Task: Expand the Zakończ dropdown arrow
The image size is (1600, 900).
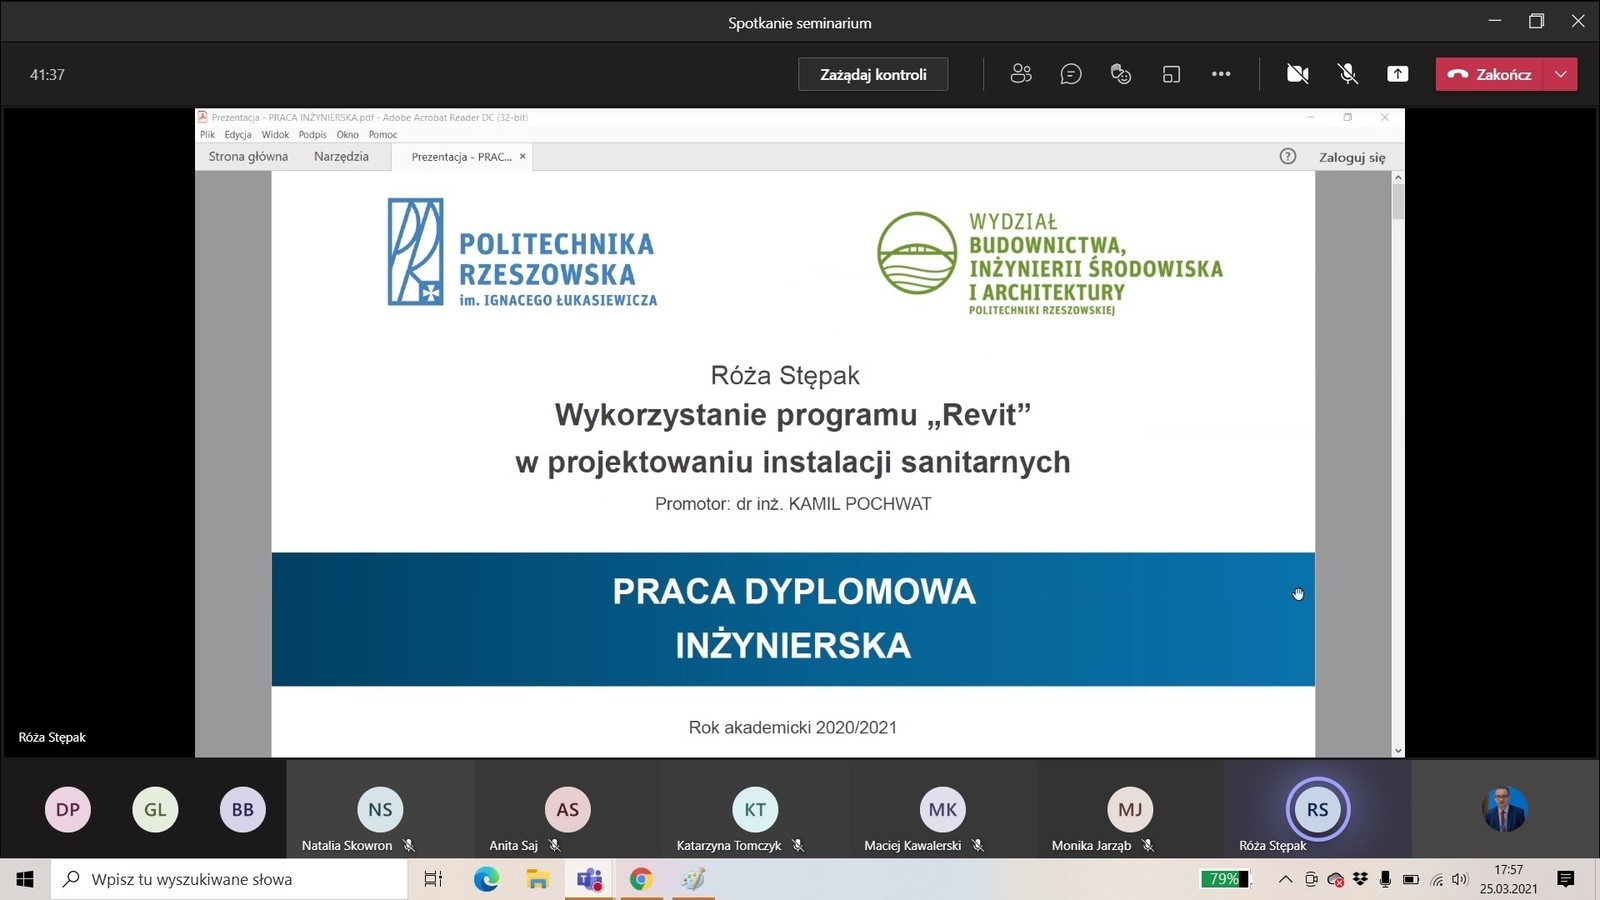Action: (x=1561, y=74)
